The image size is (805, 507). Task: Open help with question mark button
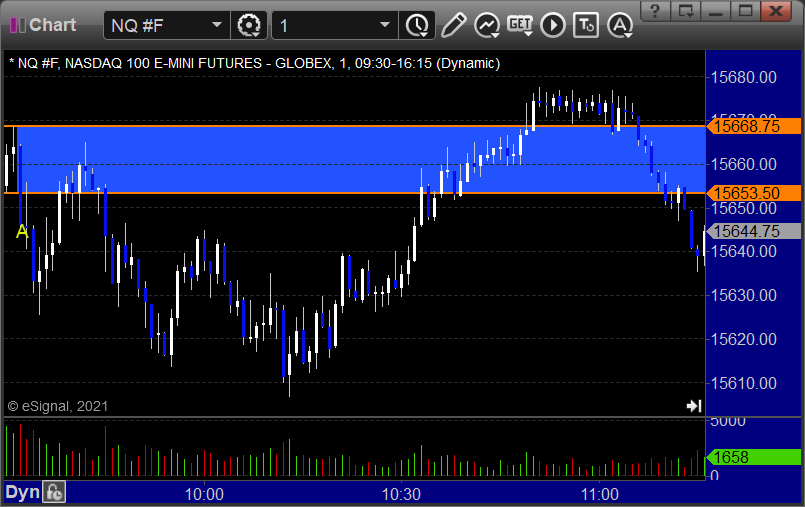655,11
